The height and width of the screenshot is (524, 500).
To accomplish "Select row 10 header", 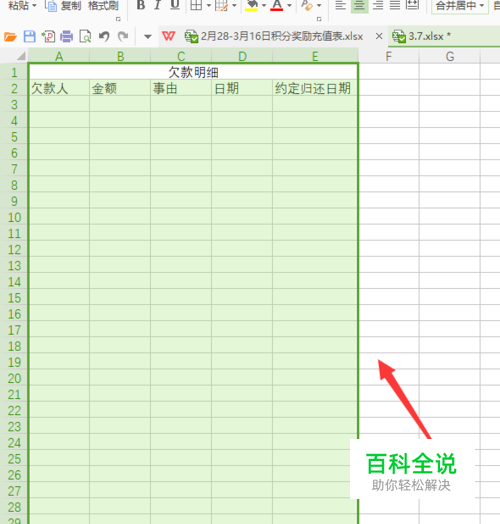I will [x=14, y=217].
